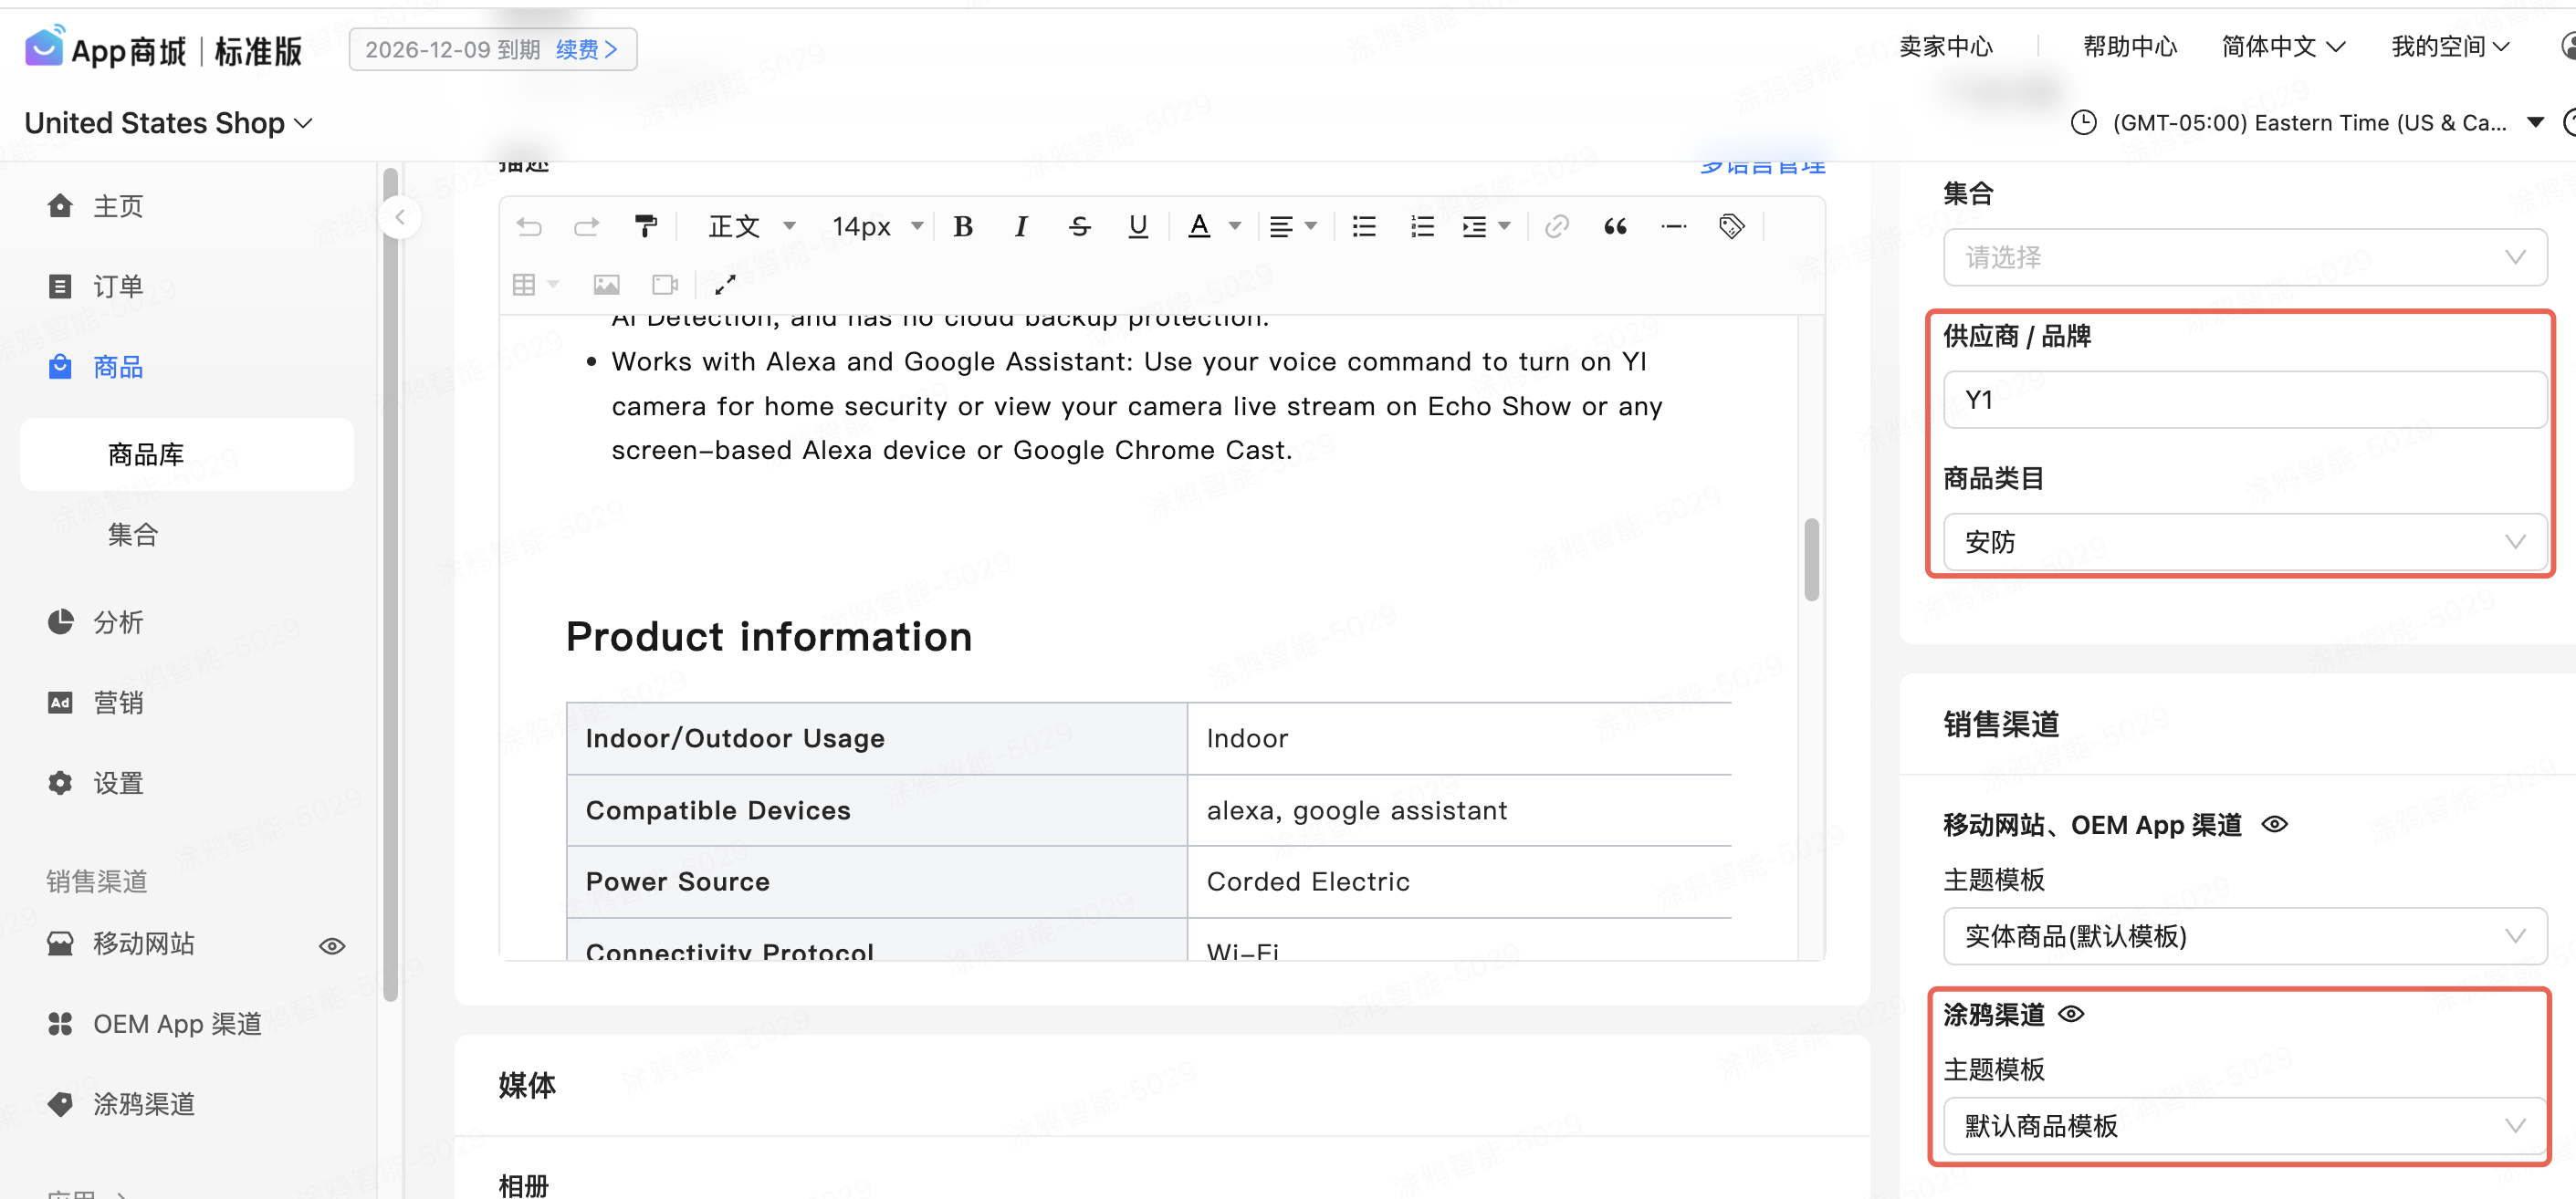Toggle eye icon next to 移动网站 in sidebar
The image size is (2576, 1199).
coord(332,945)
